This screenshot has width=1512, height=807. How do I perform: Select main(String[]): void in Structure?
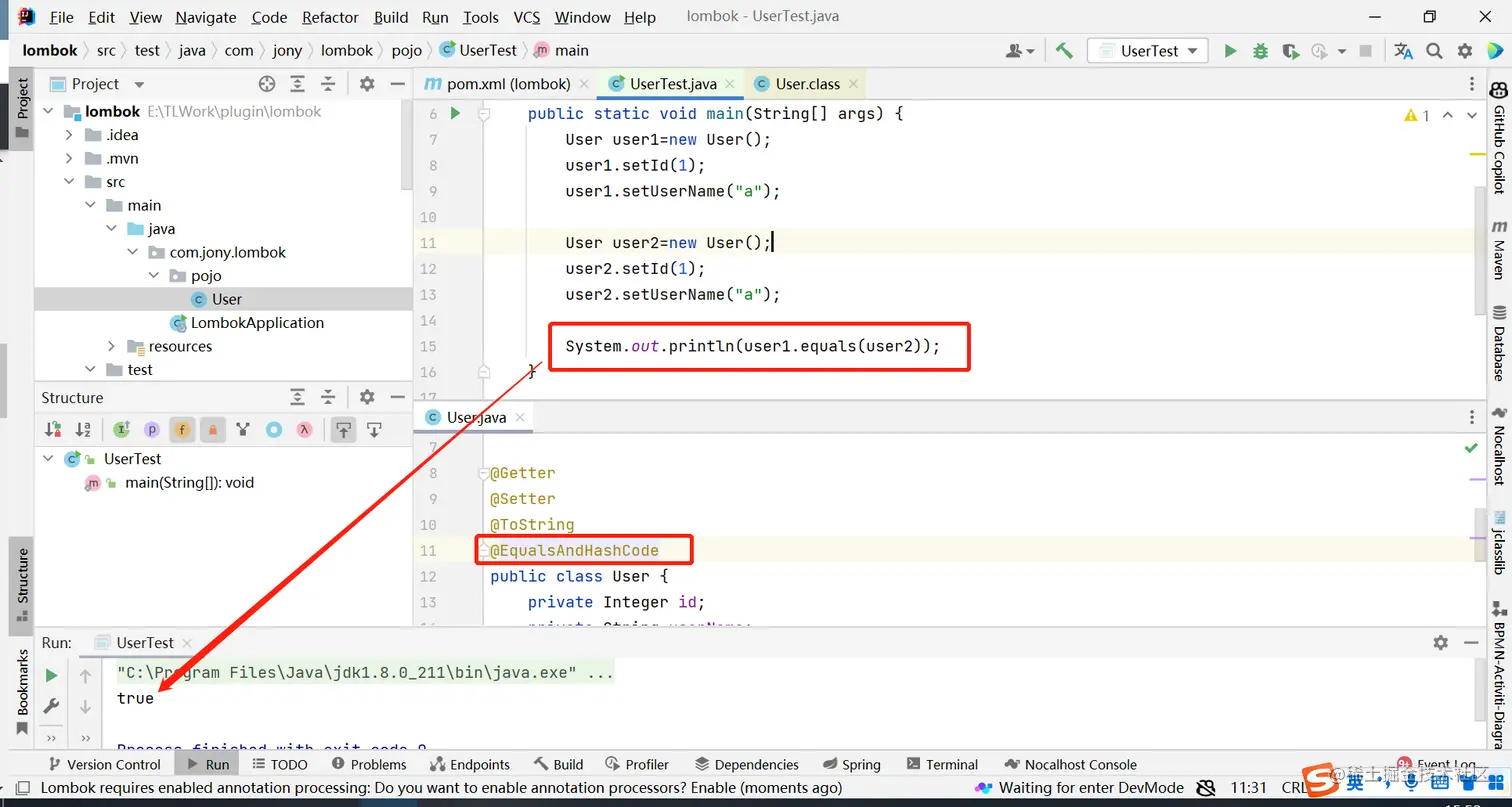[189, 483]
